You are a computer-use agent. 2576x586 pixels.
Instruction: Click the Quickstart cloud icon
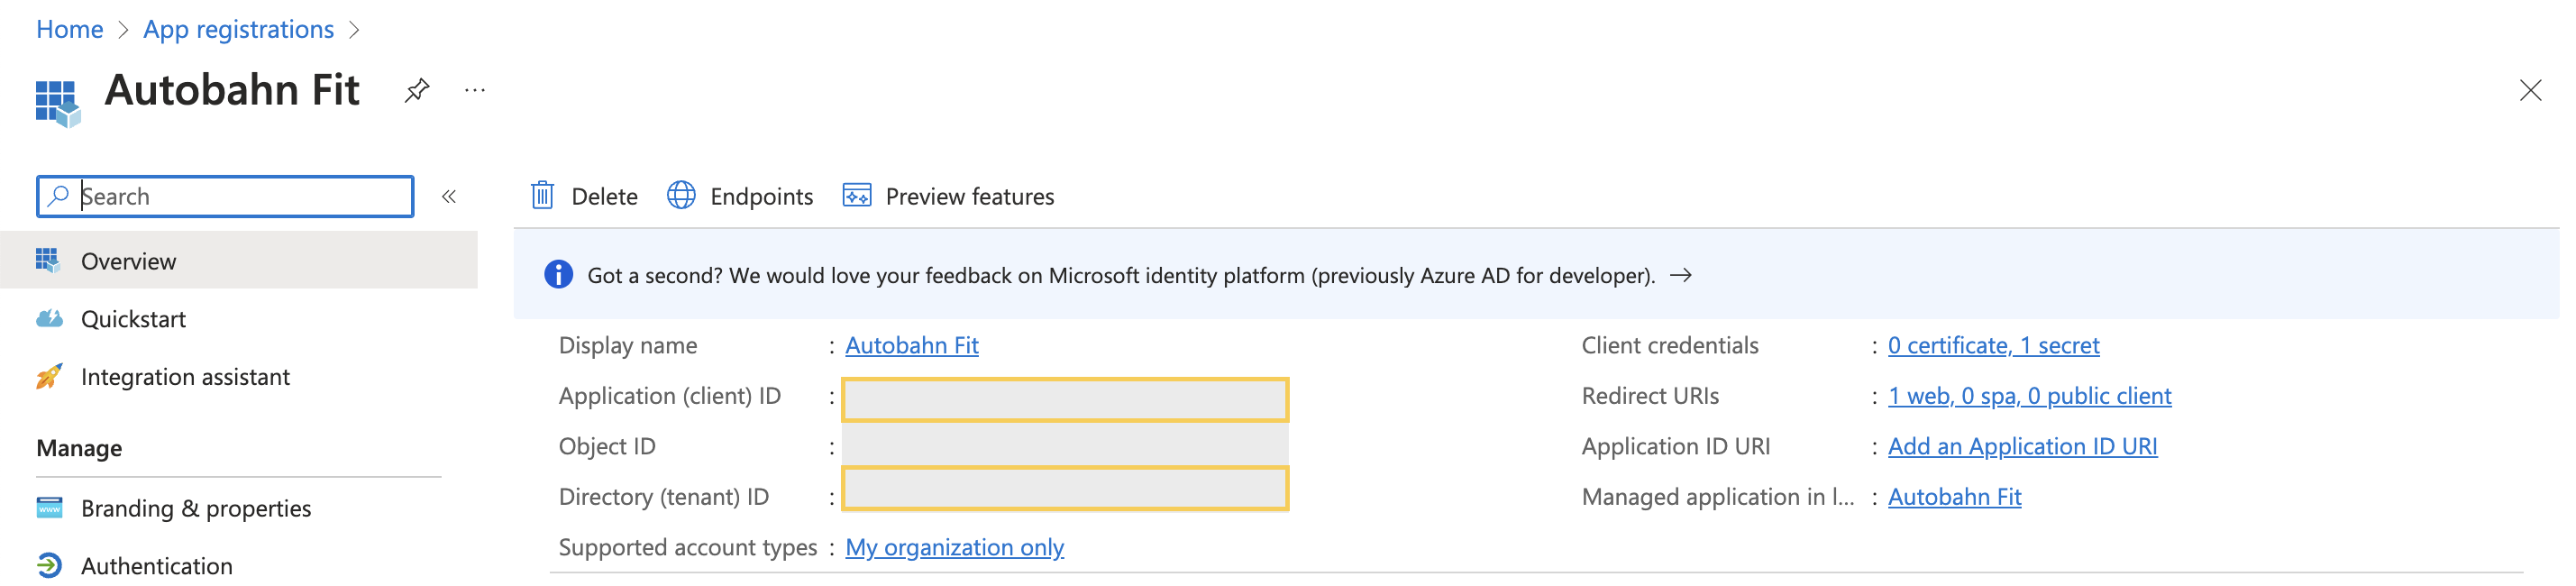point(49,319)
